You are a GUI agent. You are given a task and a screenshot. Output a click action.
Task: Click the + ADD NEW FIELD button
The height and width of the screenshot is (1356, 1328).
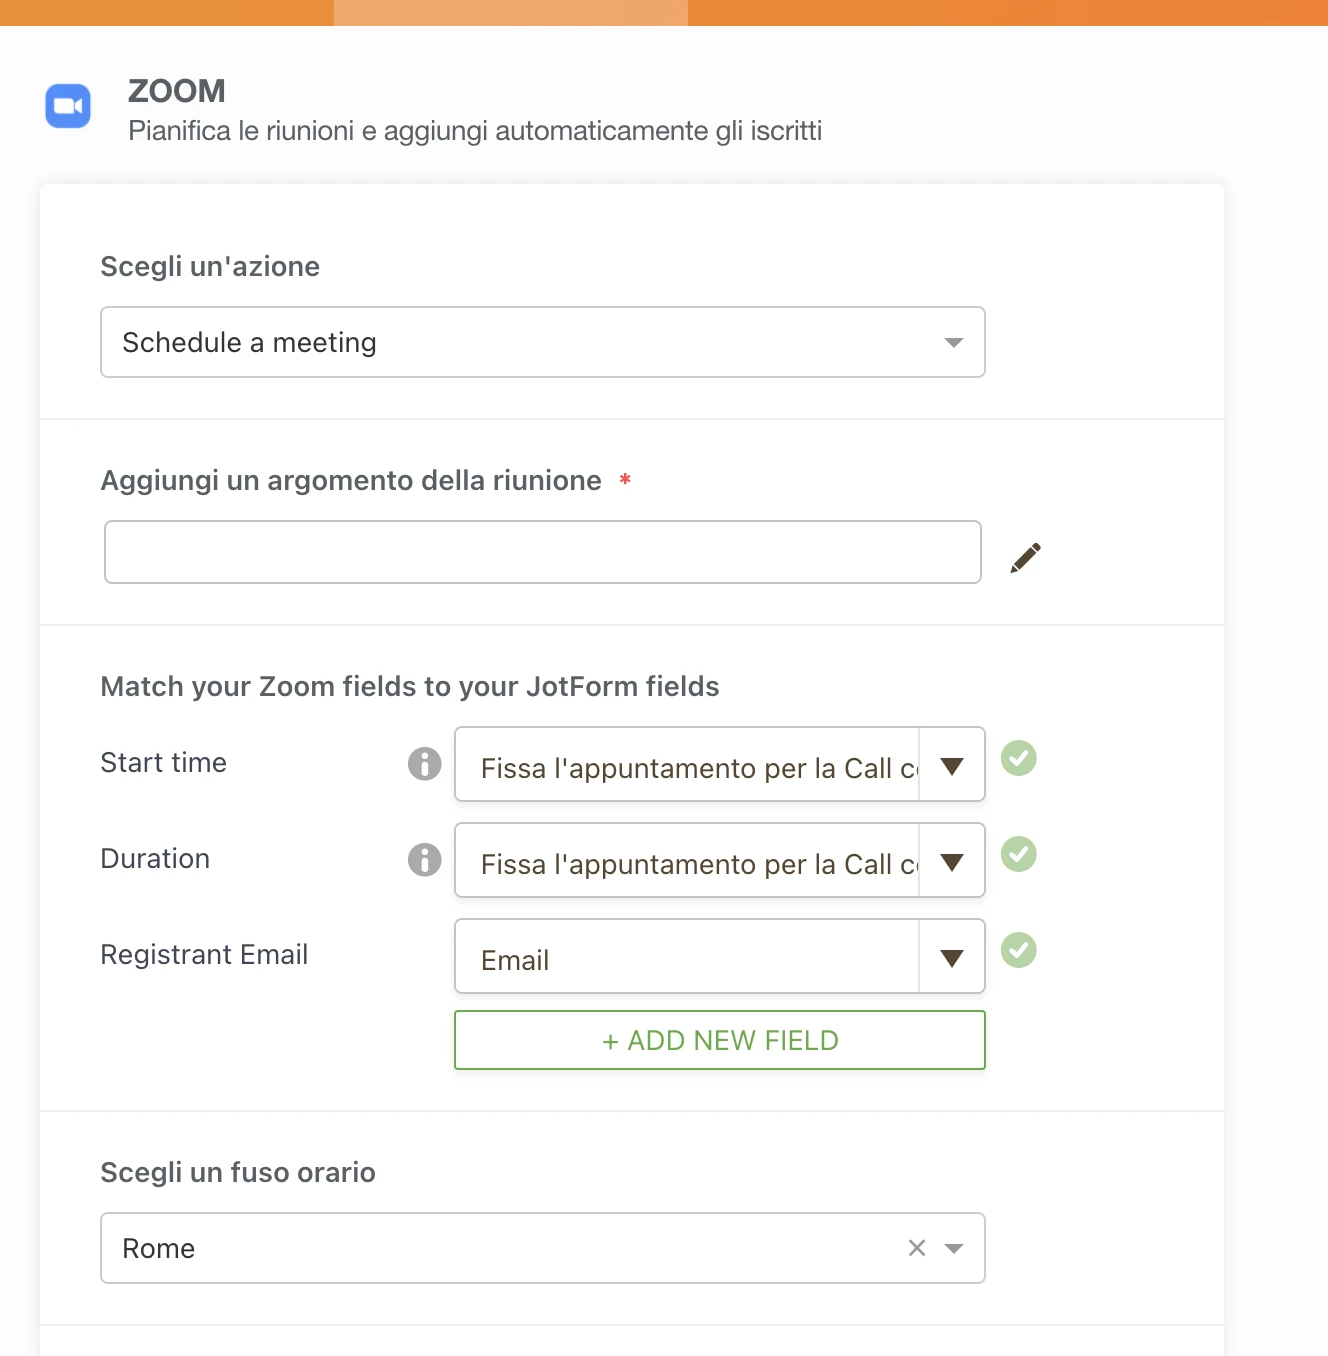(x=719, y=1040)
